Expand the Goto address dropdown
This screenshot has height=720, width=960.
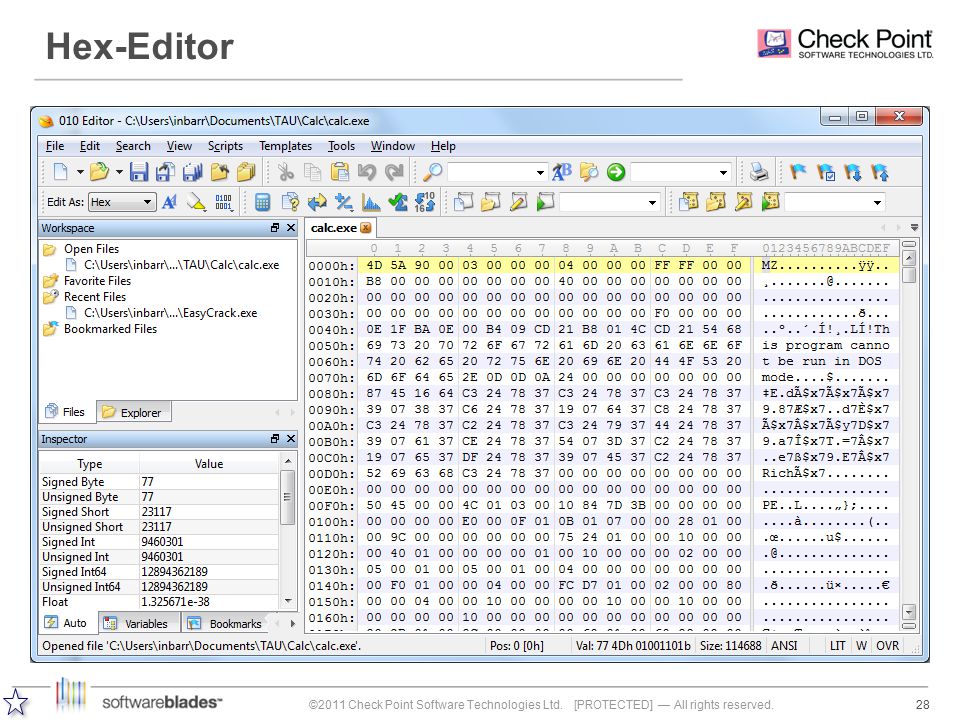point(724,173)
